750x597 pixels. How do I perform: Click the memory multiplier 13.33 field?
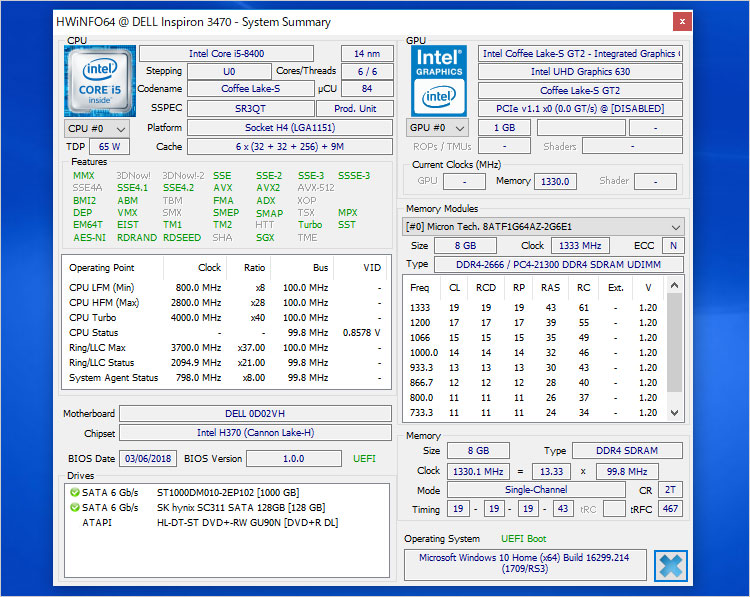coord(551,471)
